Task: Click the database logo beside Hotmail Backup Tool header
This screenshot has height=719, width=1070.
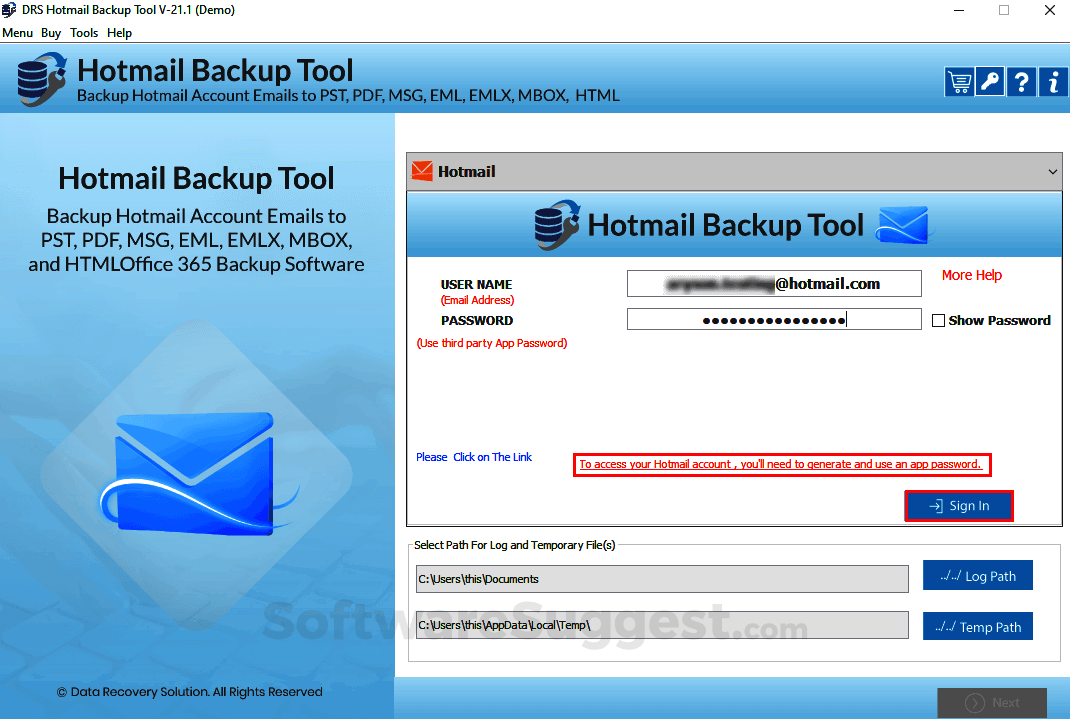Action: coord(557,224)
